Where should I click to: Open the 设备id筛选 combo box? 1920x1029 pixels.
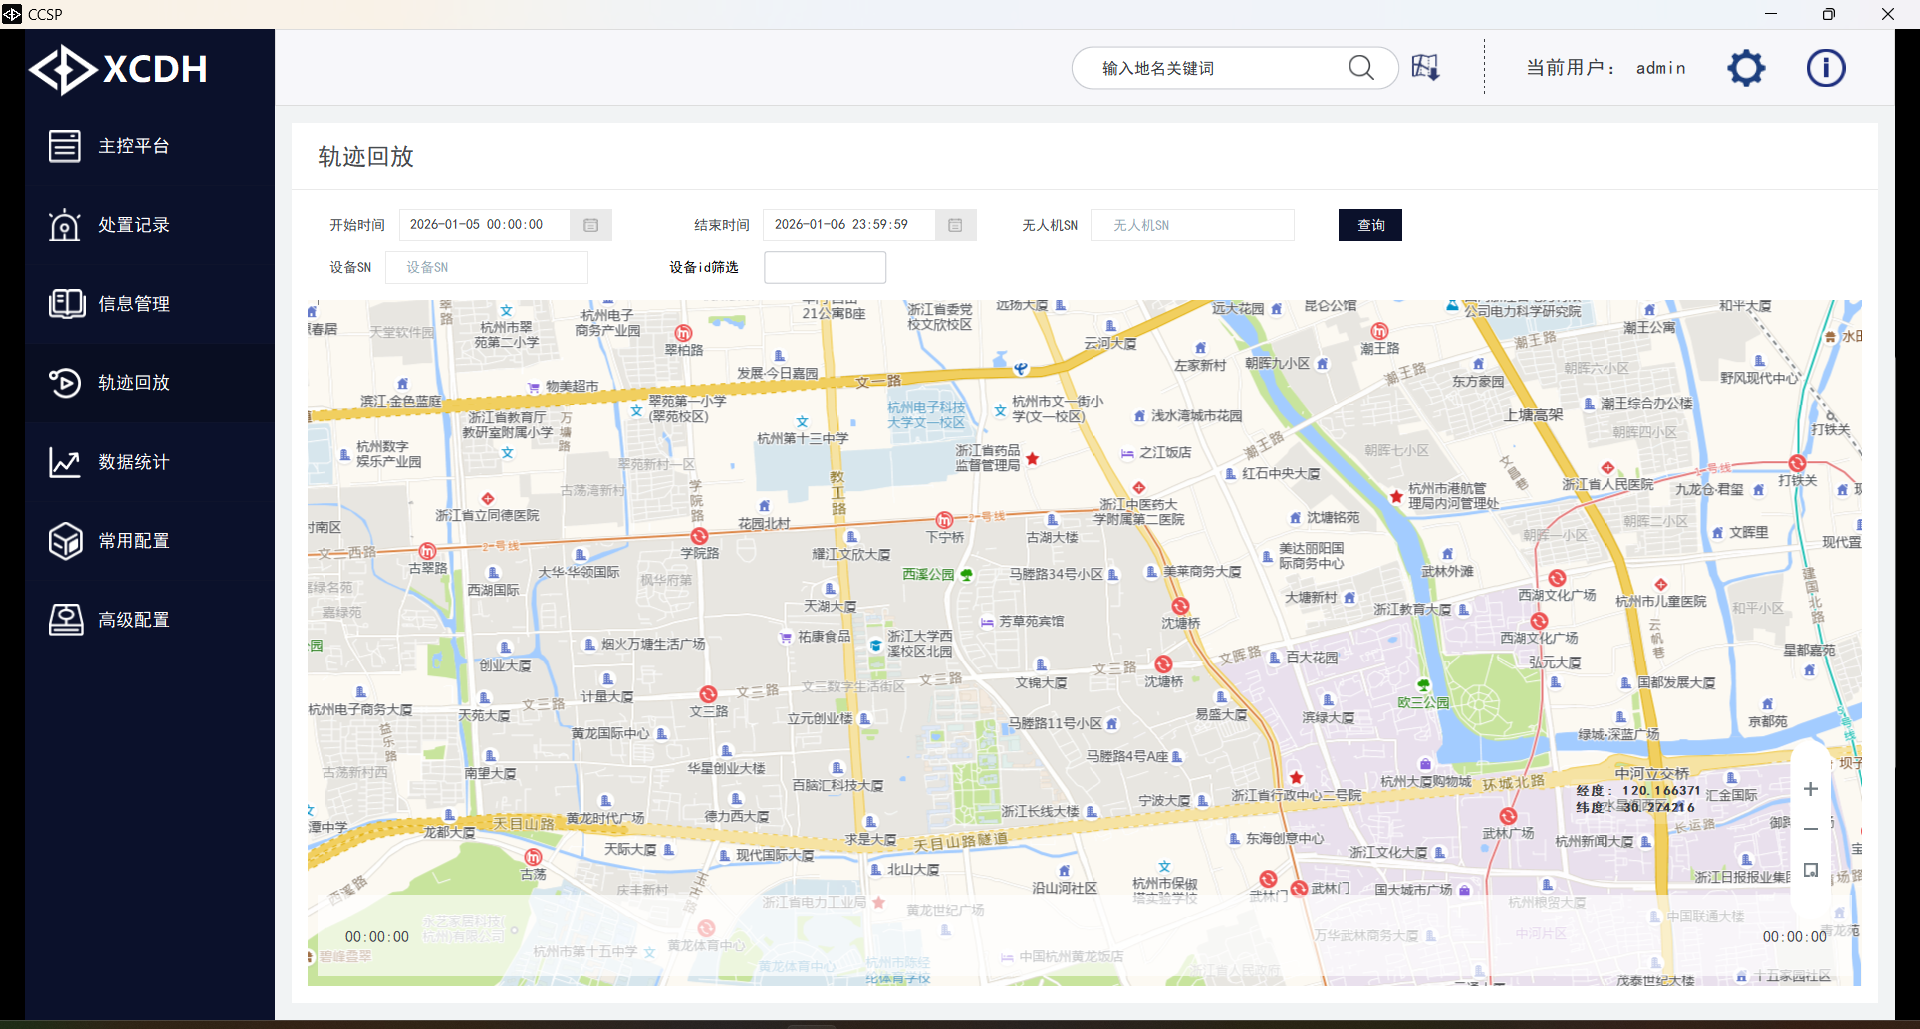tap(824, 268)
